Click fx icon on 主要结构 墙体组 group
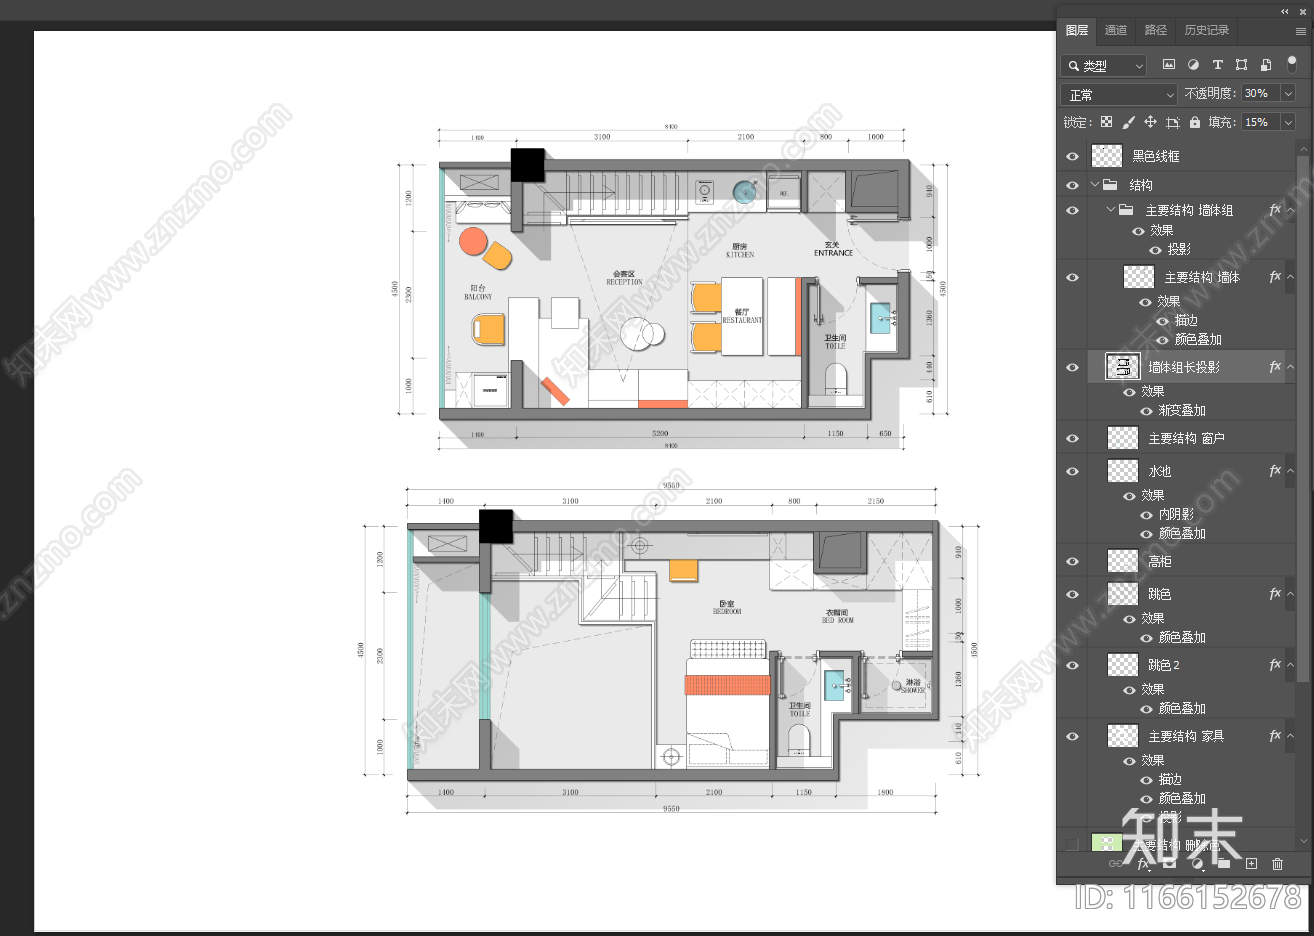 point(1275,210)
